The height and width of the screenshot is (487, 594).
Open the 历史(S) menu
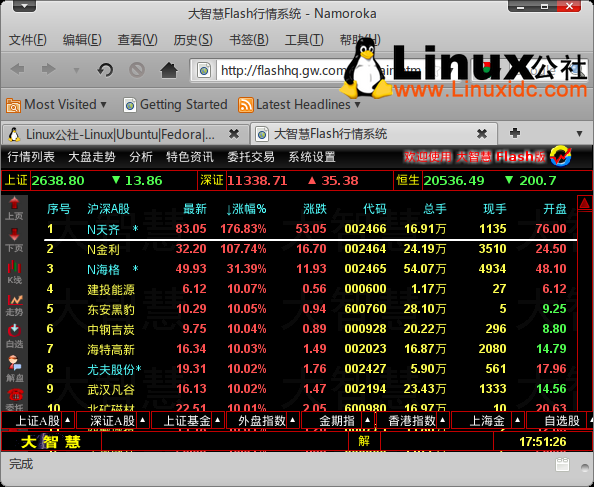[193, 40]
